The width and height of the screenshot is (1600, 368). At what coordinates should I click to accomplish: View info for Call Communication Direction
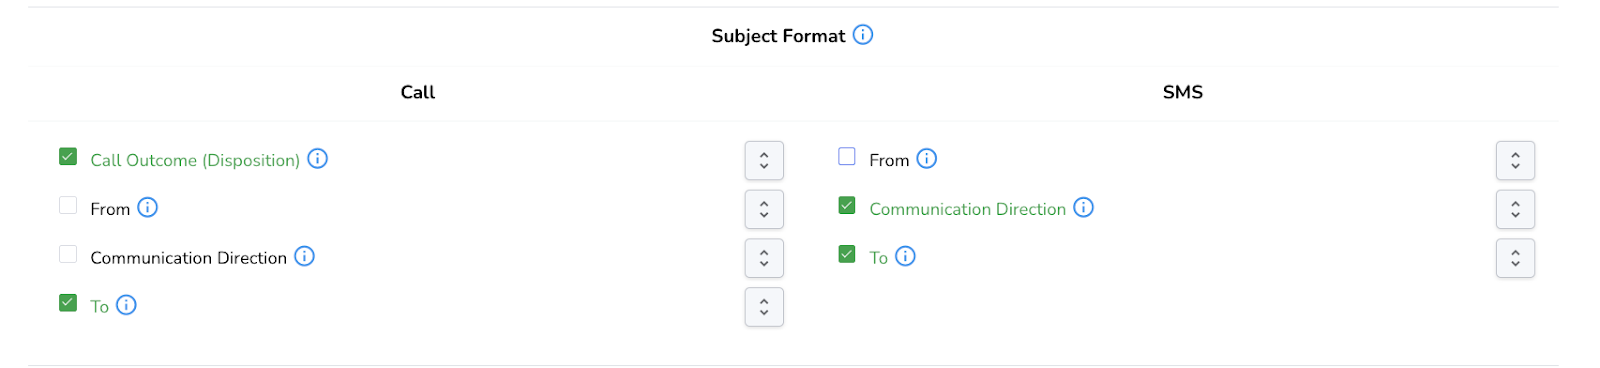pyautogui.click(x=304, y=257)
